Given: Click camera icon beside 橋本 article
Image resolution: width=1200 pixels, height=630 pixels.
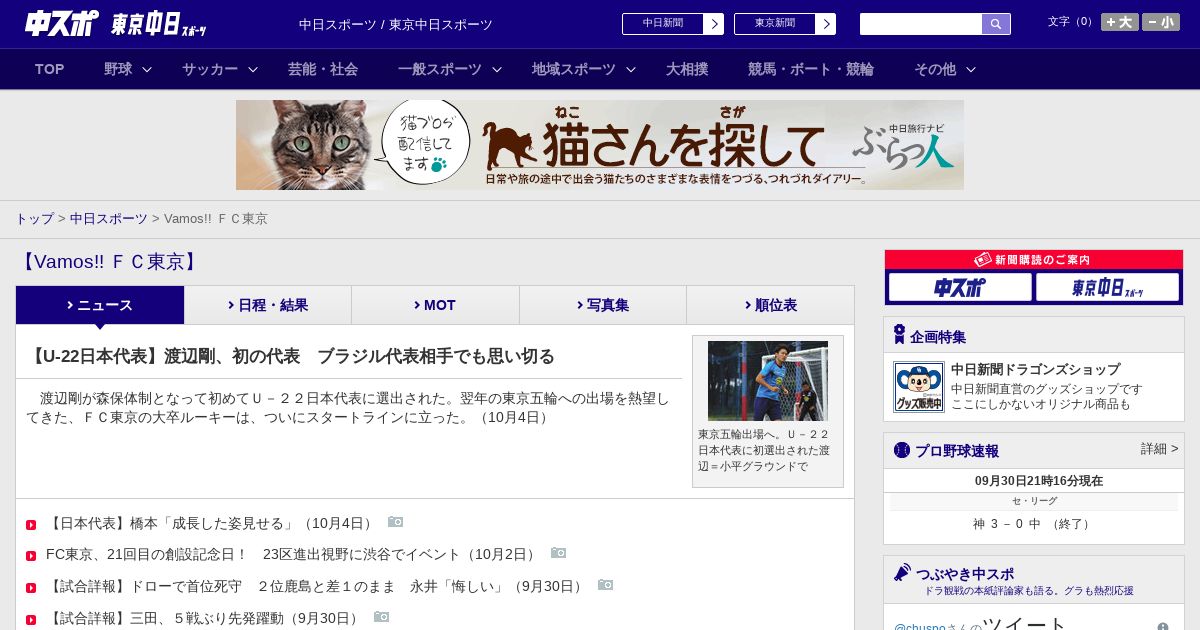Looking at the screenshot, I should tap(396, 522).
